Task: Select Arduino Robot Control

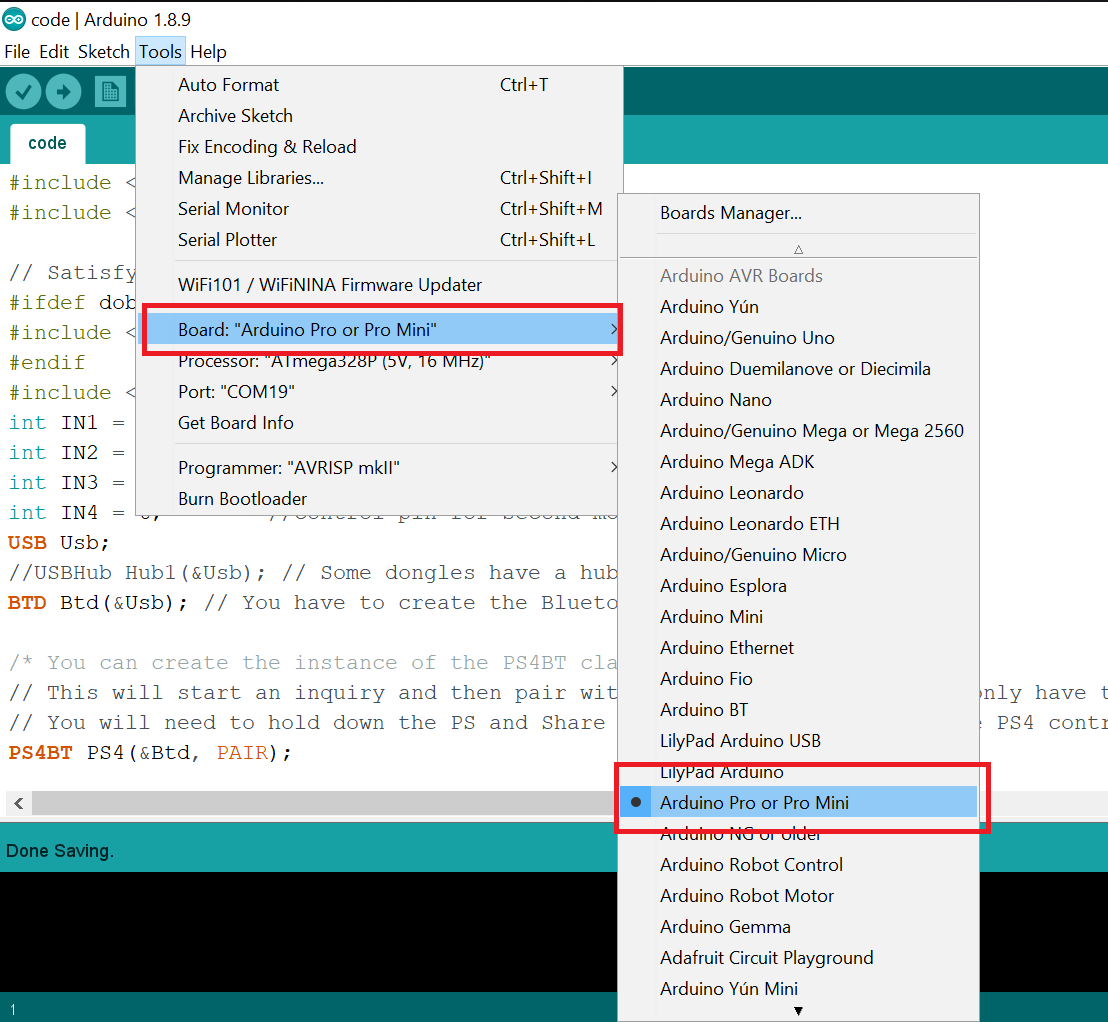Action: click(x=798, y=865)
